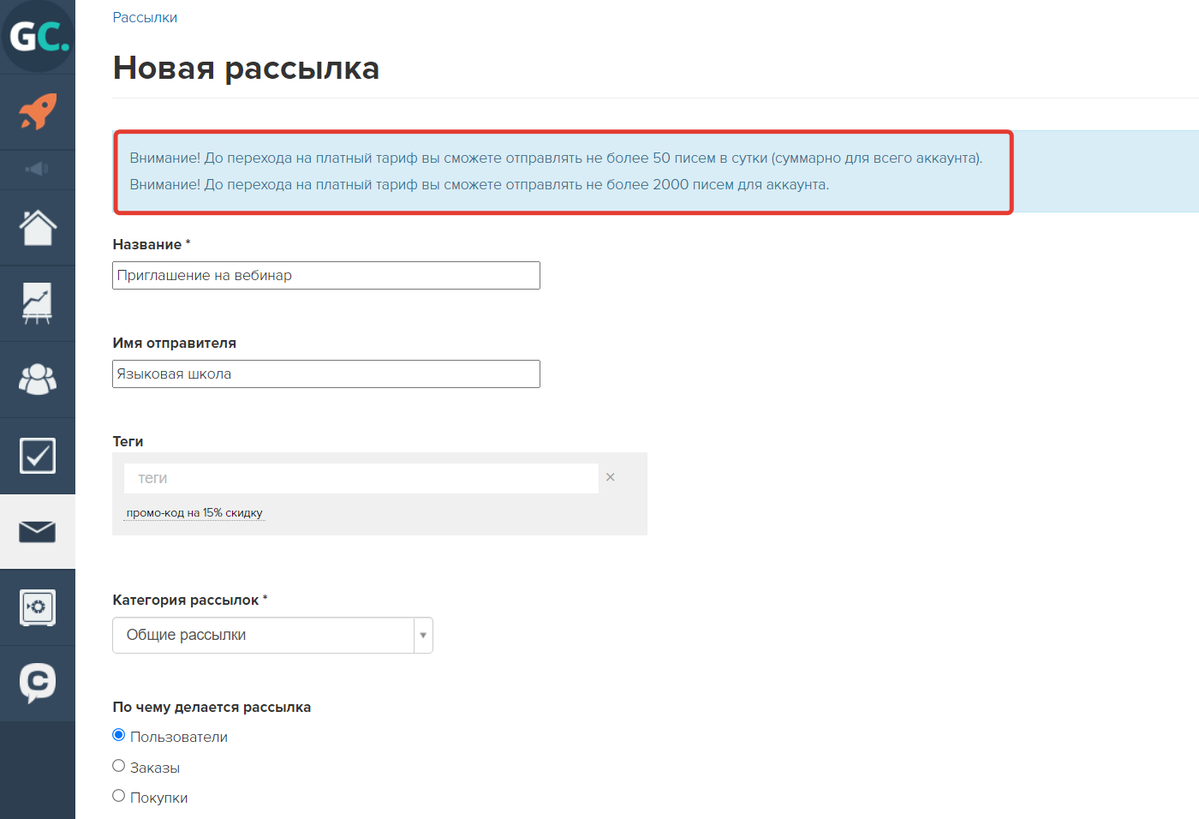
Task: Open the envelope mailings sidebar icon
Action: (38, 531)
